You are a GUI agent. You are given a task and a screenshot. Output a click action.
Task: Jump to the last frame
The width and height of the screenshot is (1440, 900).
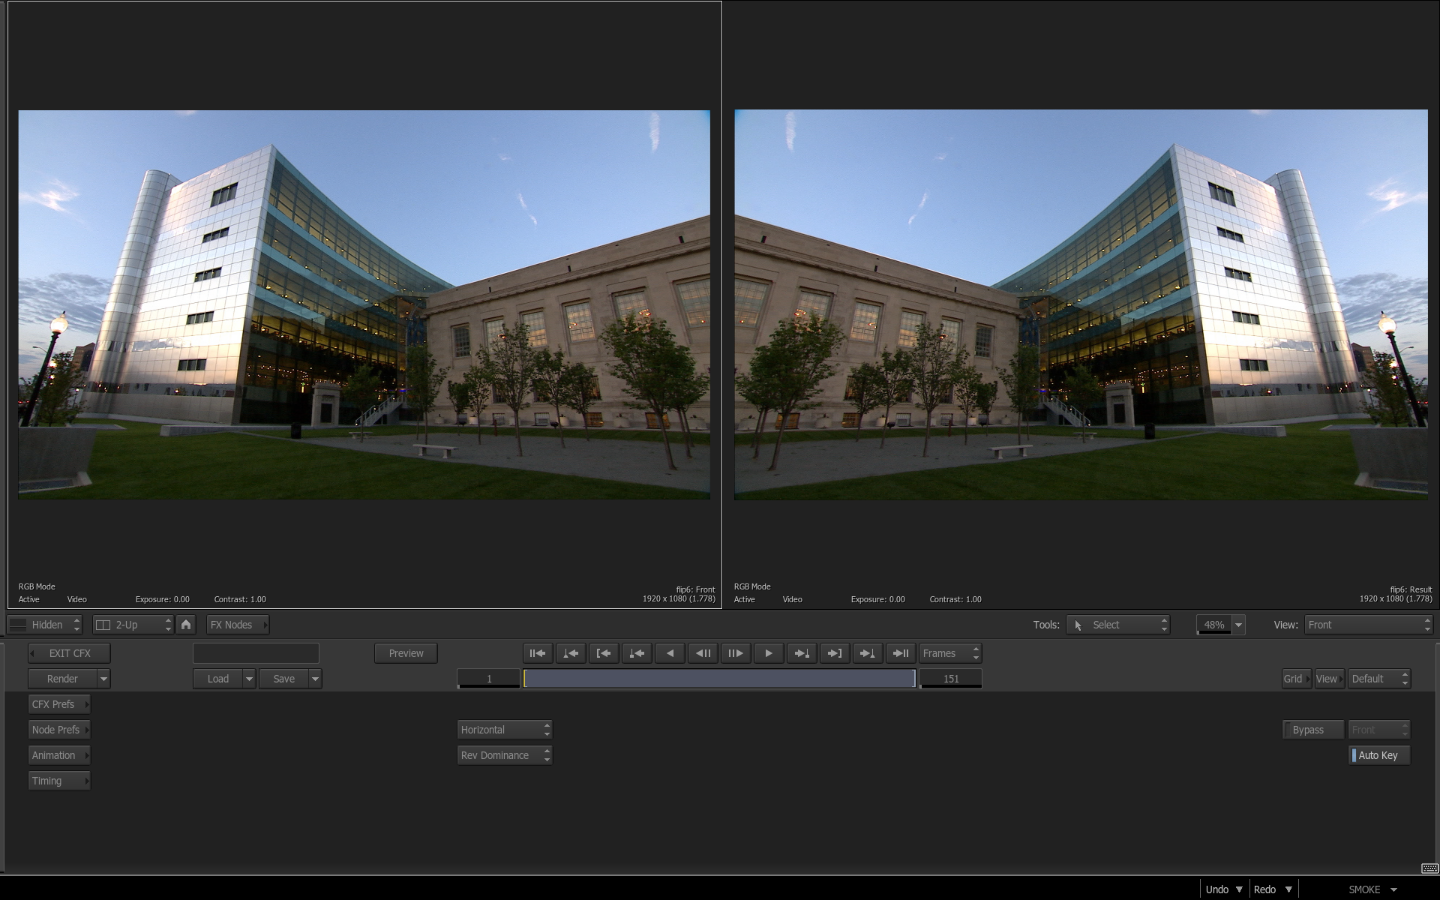point(900,654)
